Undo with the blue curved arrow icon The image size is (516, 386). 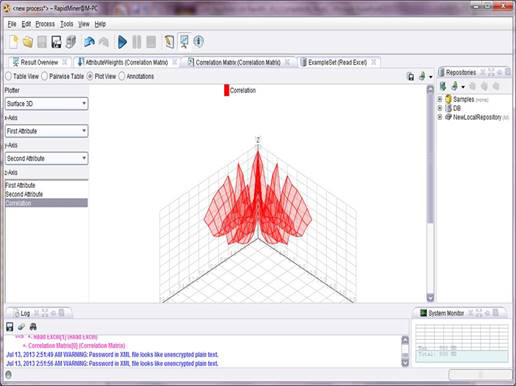(x=89, y=42)
